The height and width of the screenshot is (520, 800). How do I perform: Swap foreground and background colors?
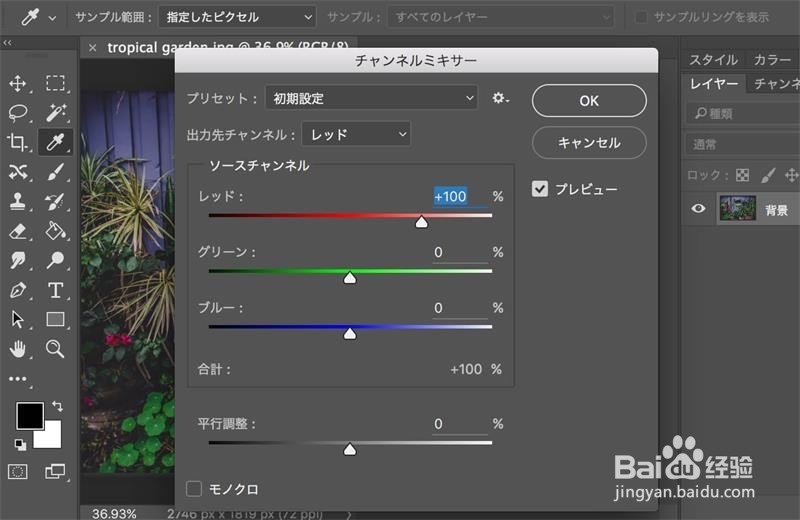(x=57, y=407)
